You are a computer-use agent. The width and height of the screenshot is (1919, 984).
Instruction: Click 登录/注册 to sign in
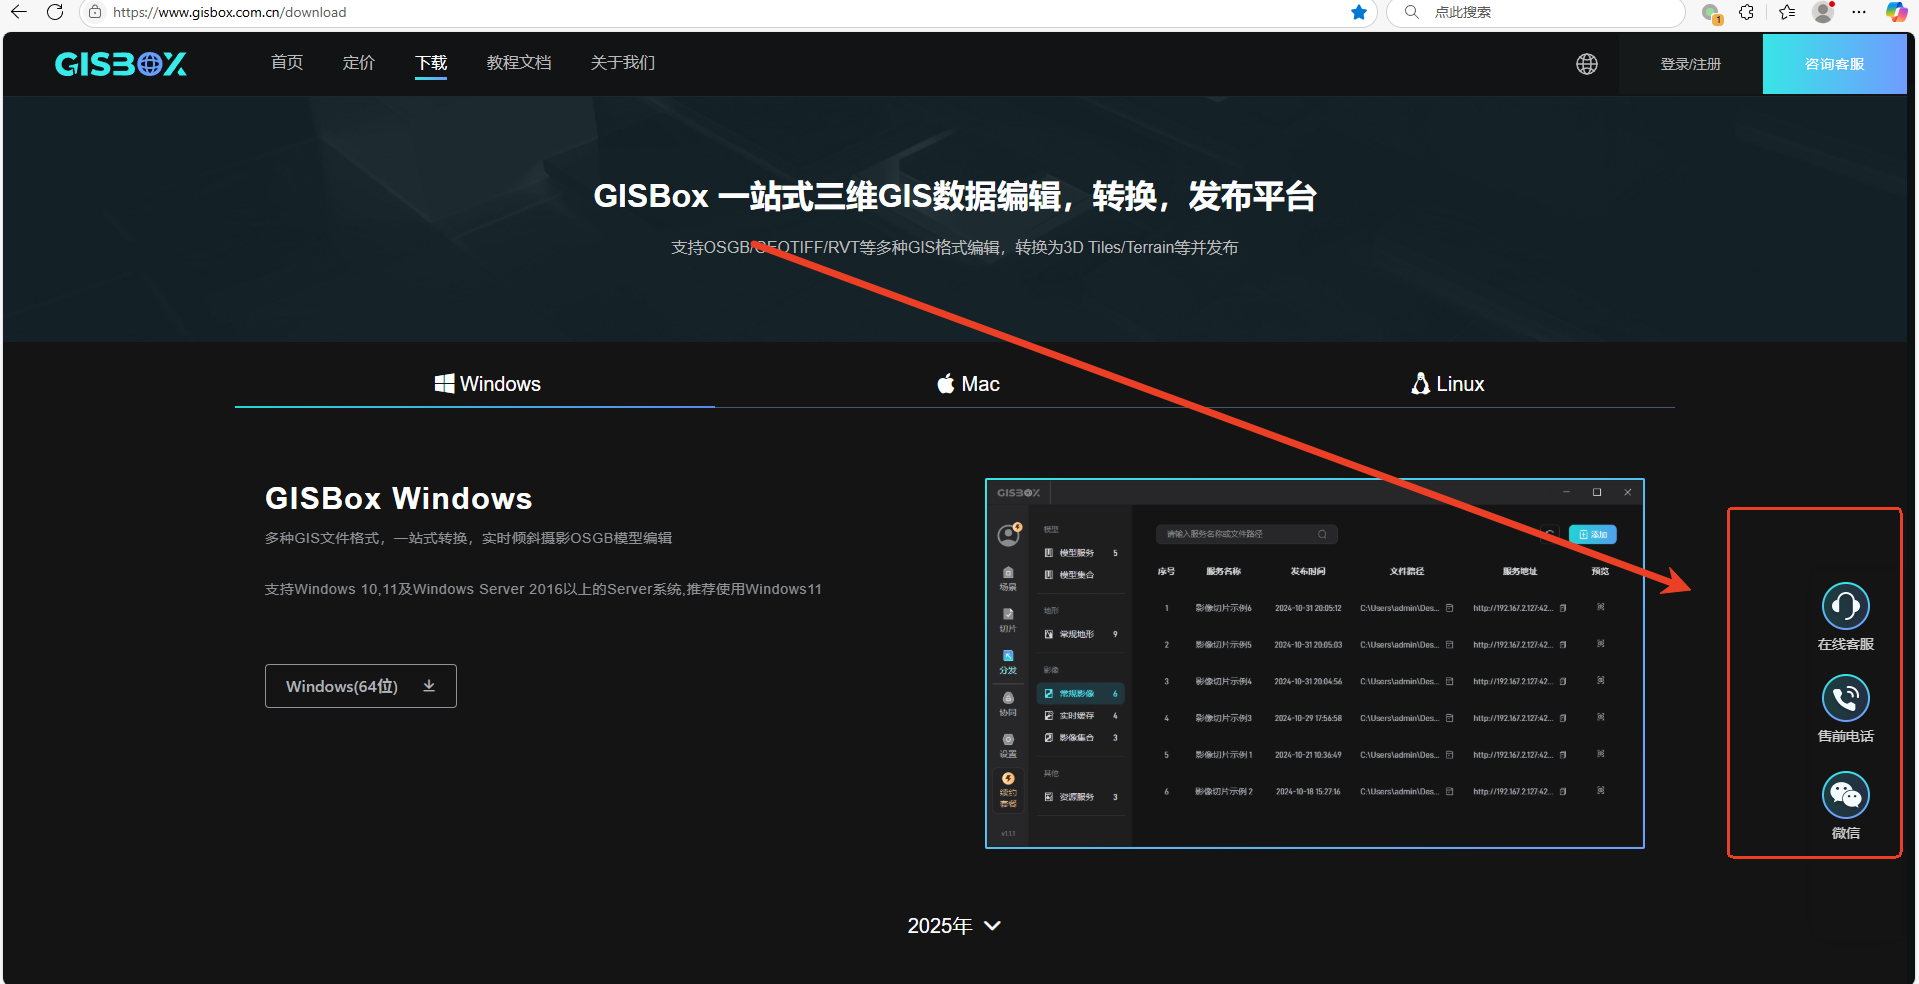[1691, 64]
